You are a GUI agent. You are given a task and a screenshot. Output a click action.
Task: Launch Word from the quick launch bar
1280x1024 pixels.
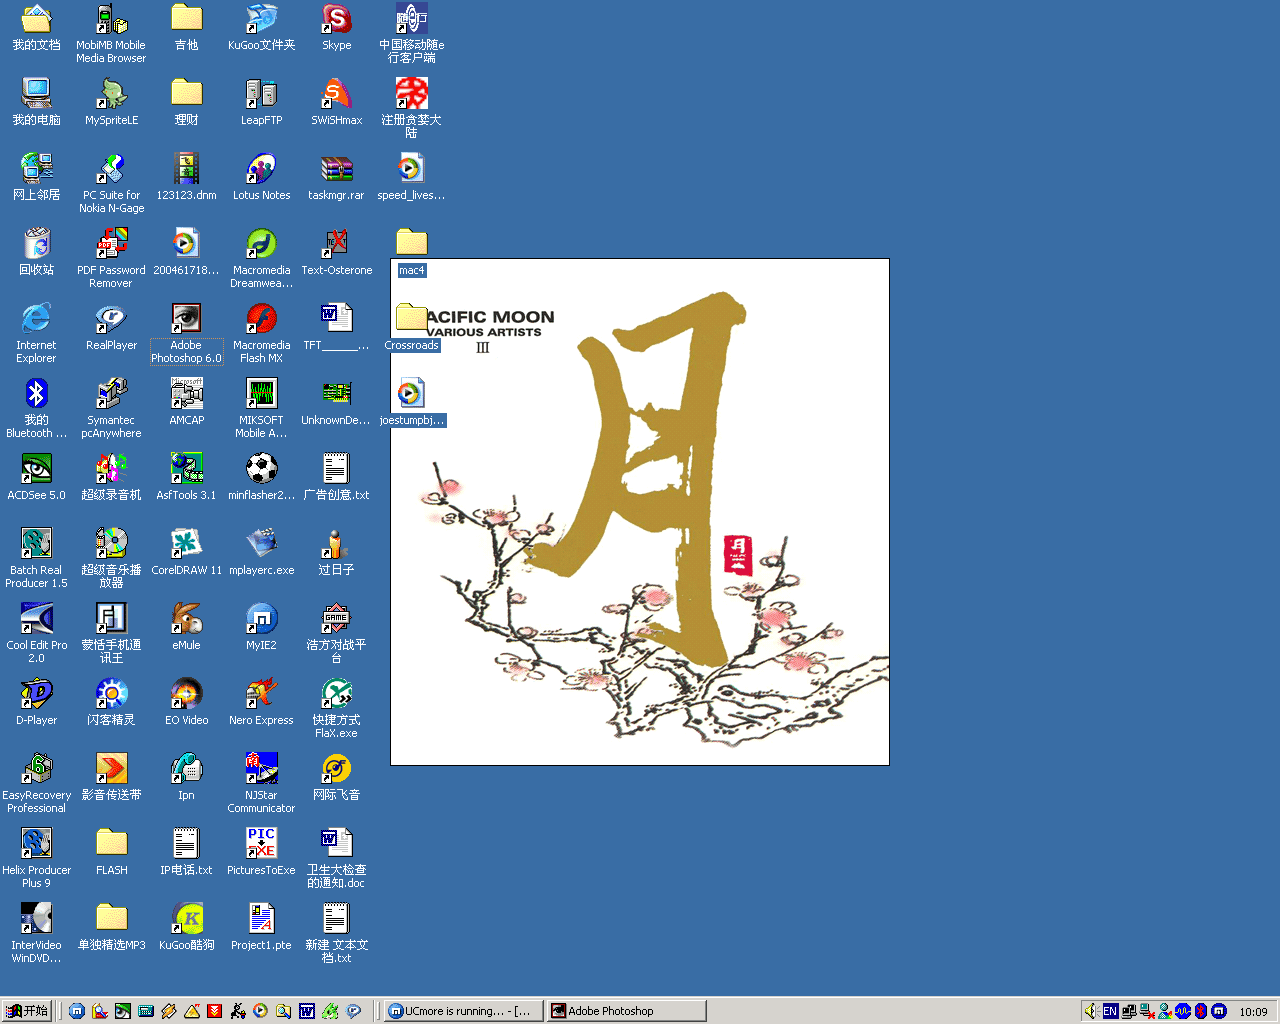pyautogui.click(x=307, y=1011)
